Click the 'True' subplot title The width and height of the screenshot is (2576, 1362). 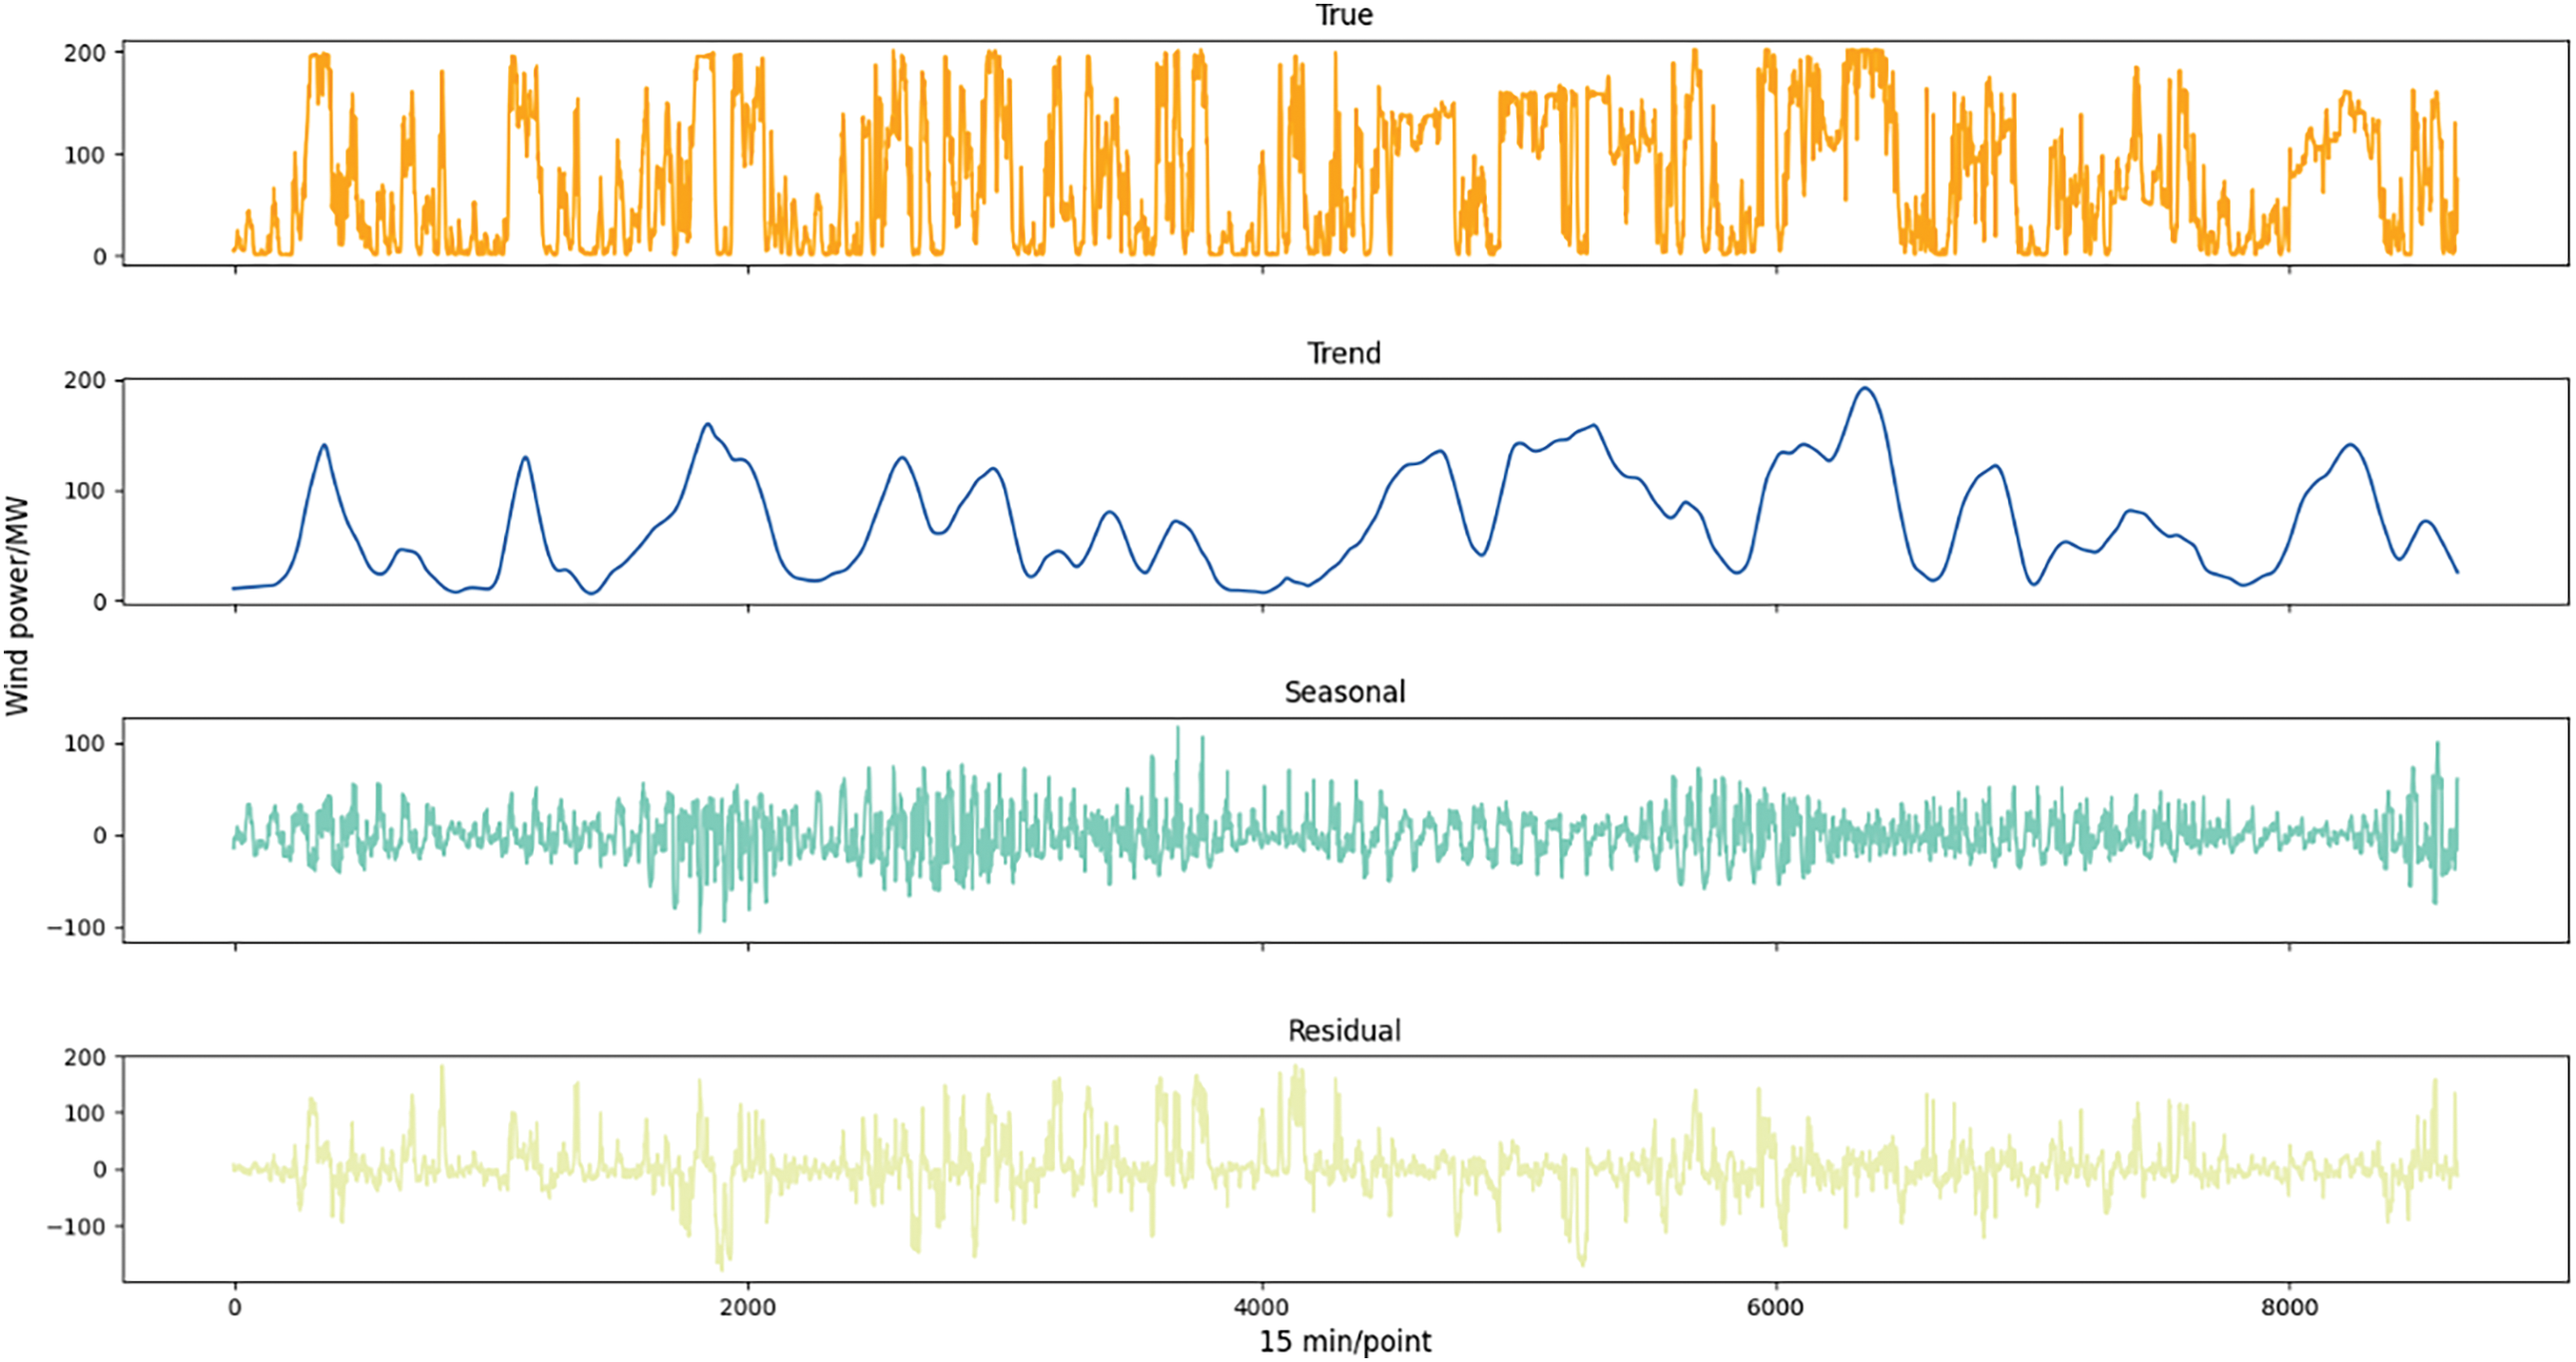click(x=1343, y=15)
